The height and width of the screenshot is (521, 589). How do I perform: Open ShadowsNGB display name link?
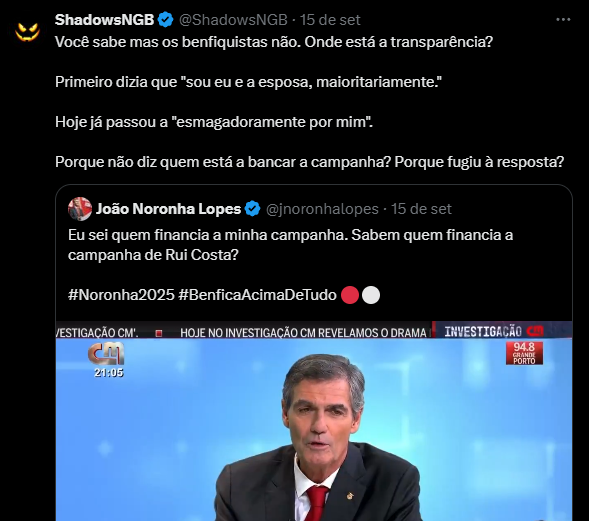pos(104,20)
